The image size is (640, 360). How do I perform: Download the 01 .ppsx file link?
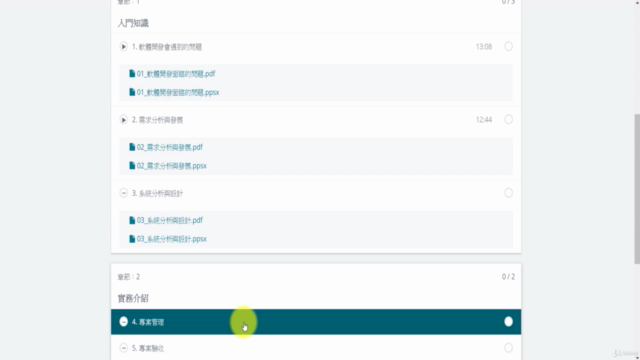178,92
